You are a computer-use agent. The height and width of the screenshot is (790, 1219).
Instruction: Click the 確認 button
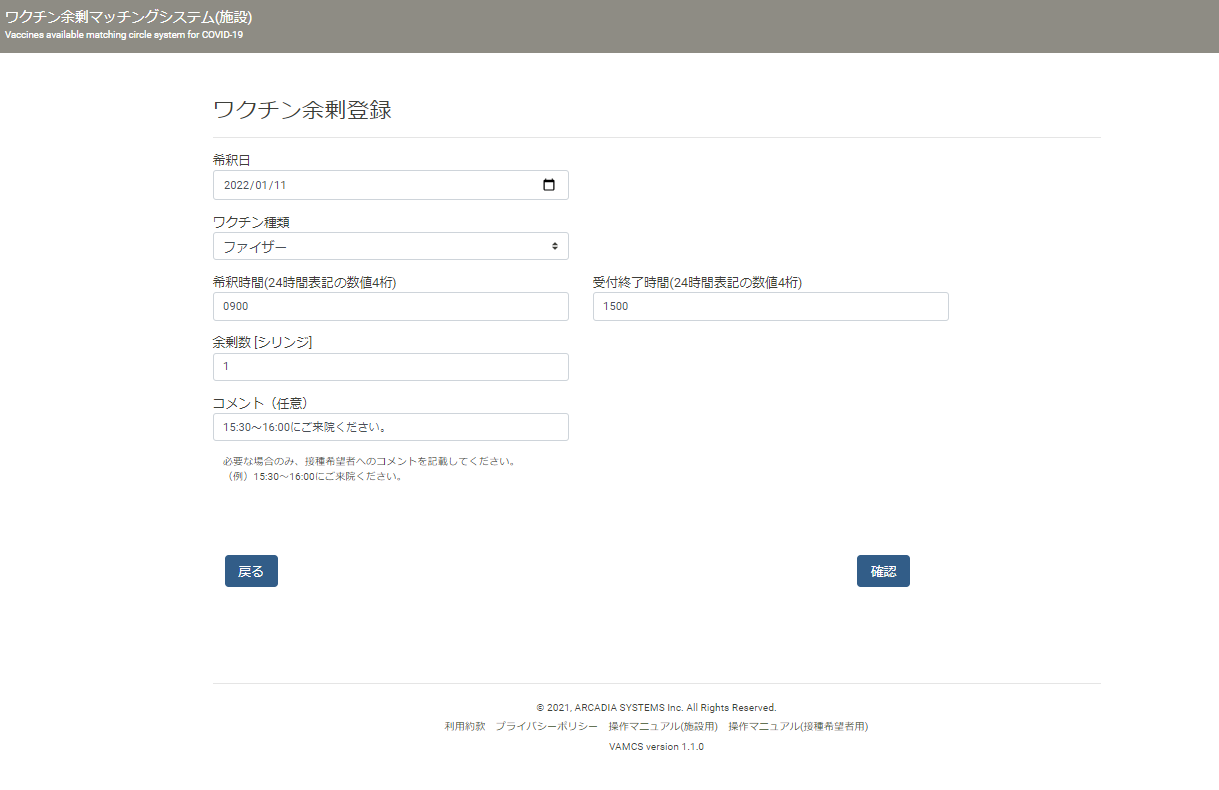click(883, 571)
